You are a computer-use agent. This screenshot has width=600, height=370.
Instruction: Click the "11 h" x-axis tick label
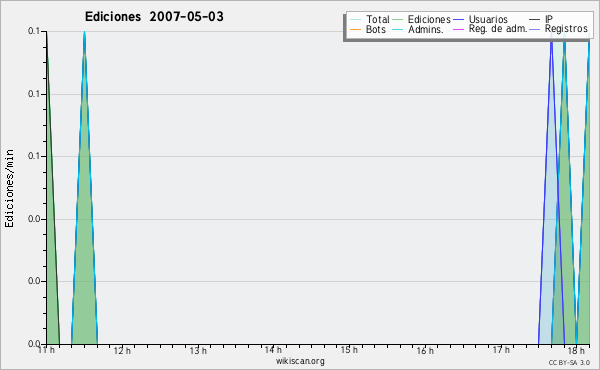[46, 350]
